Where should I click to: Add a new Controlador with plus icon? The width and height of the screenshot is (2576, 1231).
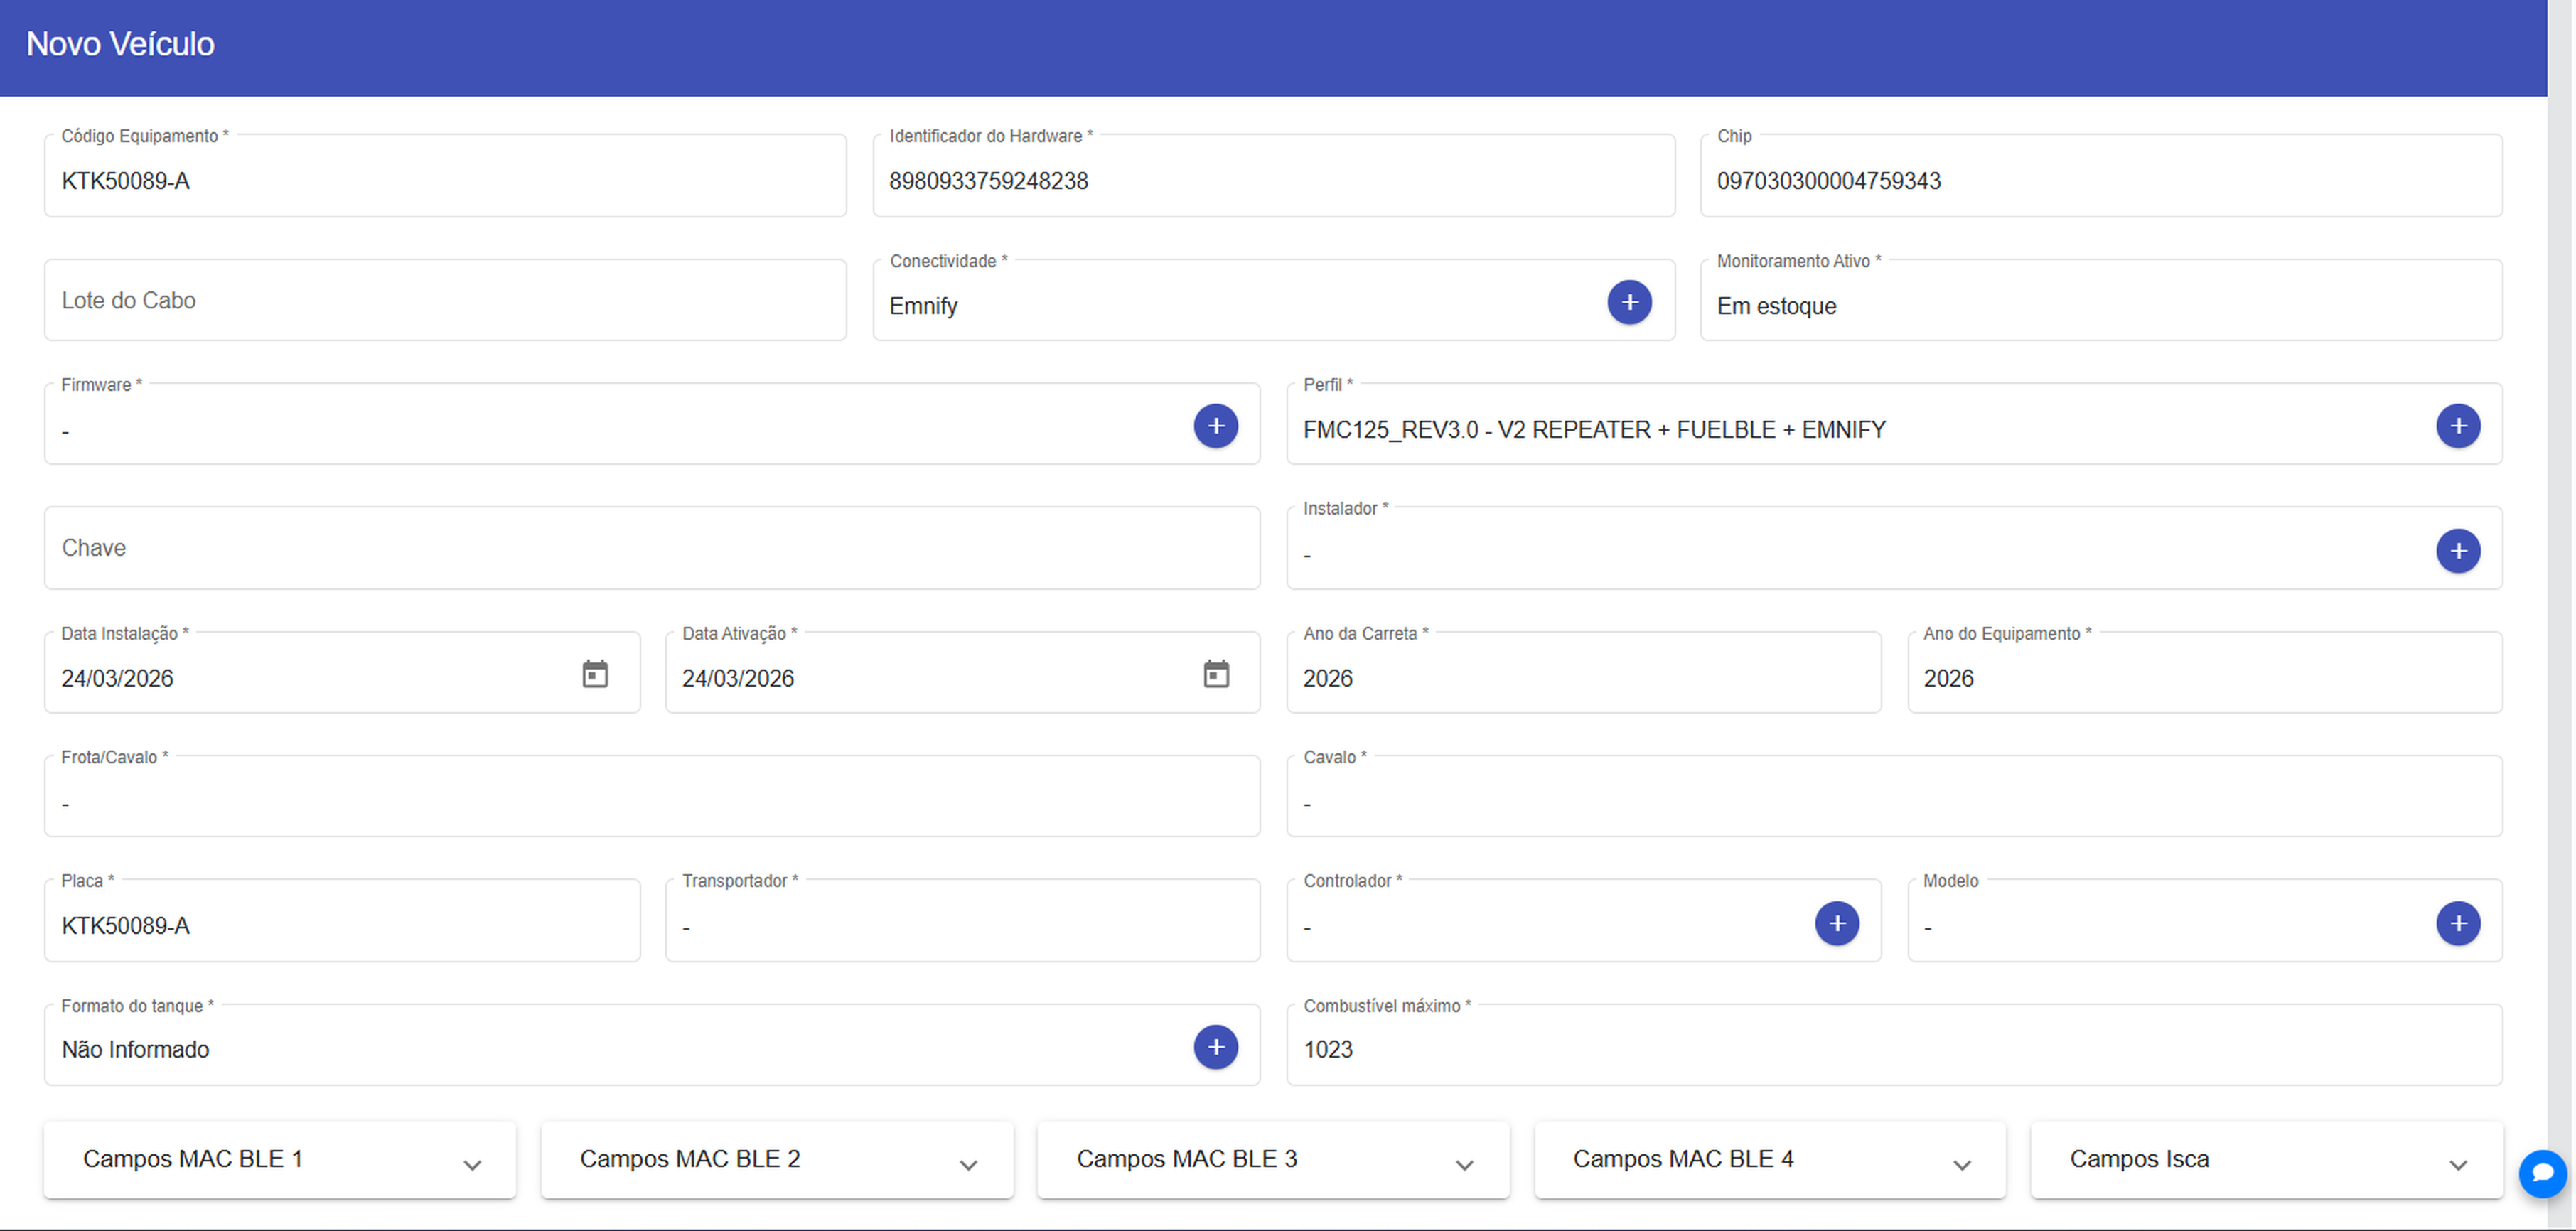click(1836, 923)
